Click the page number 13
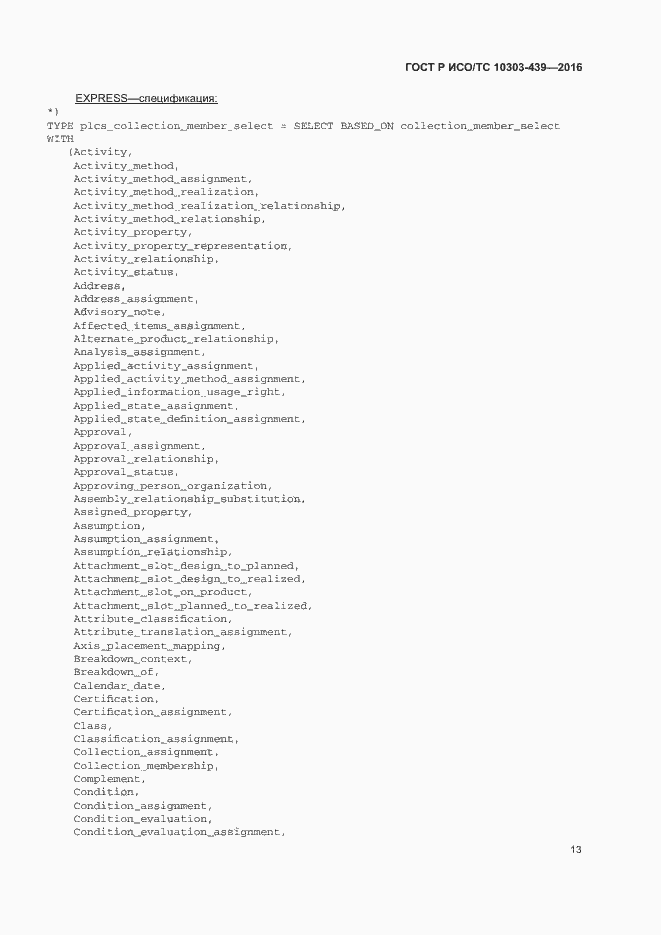Image resolution: width=661 pixels, height=935 pixels. tap(576, 850)
